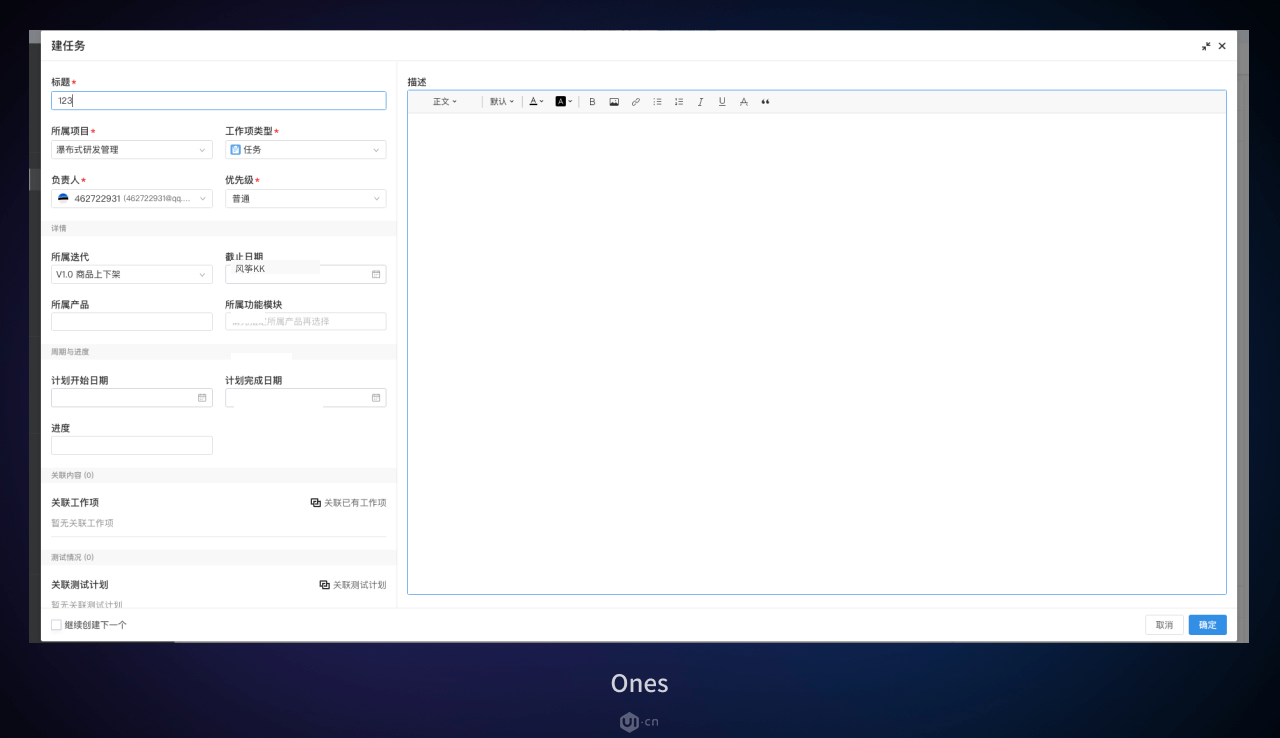Open the 工作项类型 dropdown
This screenshot has width=1280, height=738.
(306, 150)
